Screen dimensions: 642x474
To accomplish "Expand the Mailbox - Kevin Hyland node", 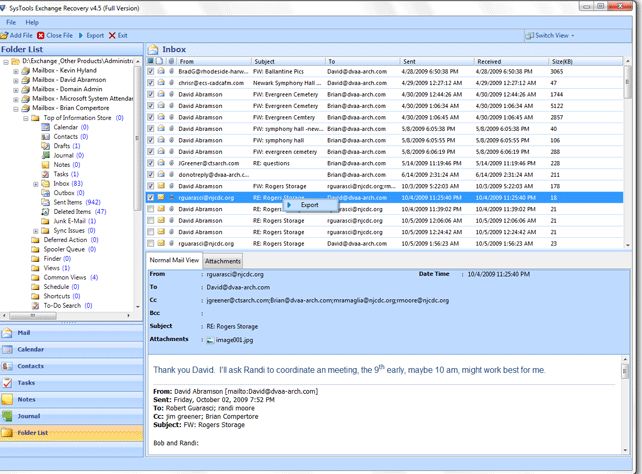I will click(16, 71).
